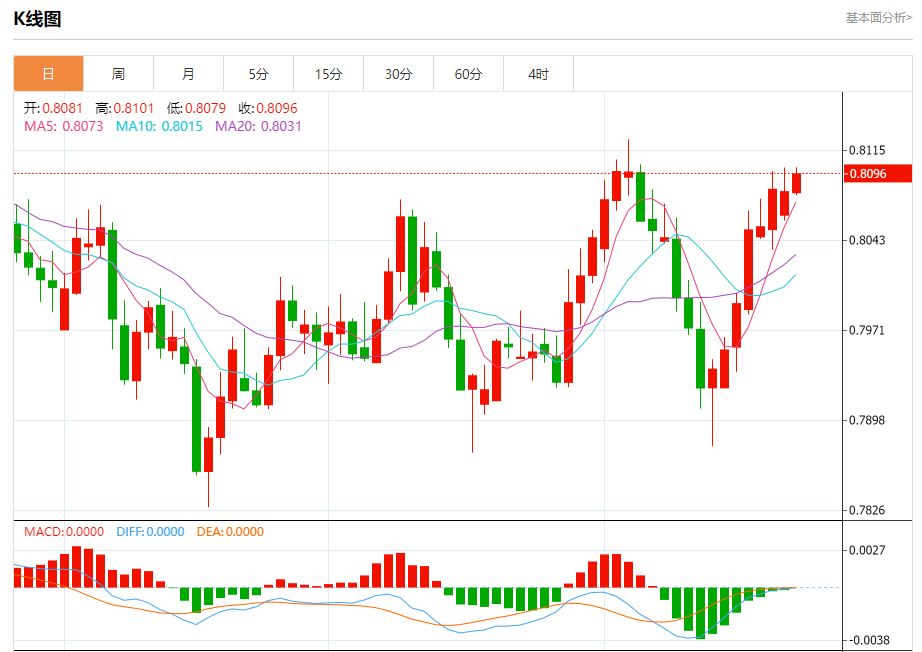The height and width of the screenshot is (652, 922).
Task: Click the MACD:0.0000 indicator label
Action: point(64,531)
